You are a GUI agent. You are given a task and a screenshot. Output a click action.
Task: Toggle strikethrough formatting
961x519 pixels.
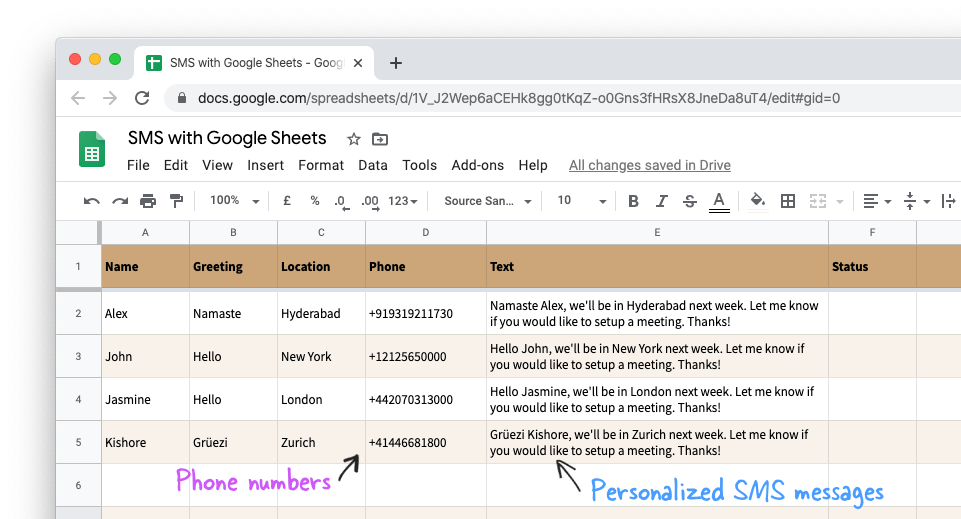689,201
